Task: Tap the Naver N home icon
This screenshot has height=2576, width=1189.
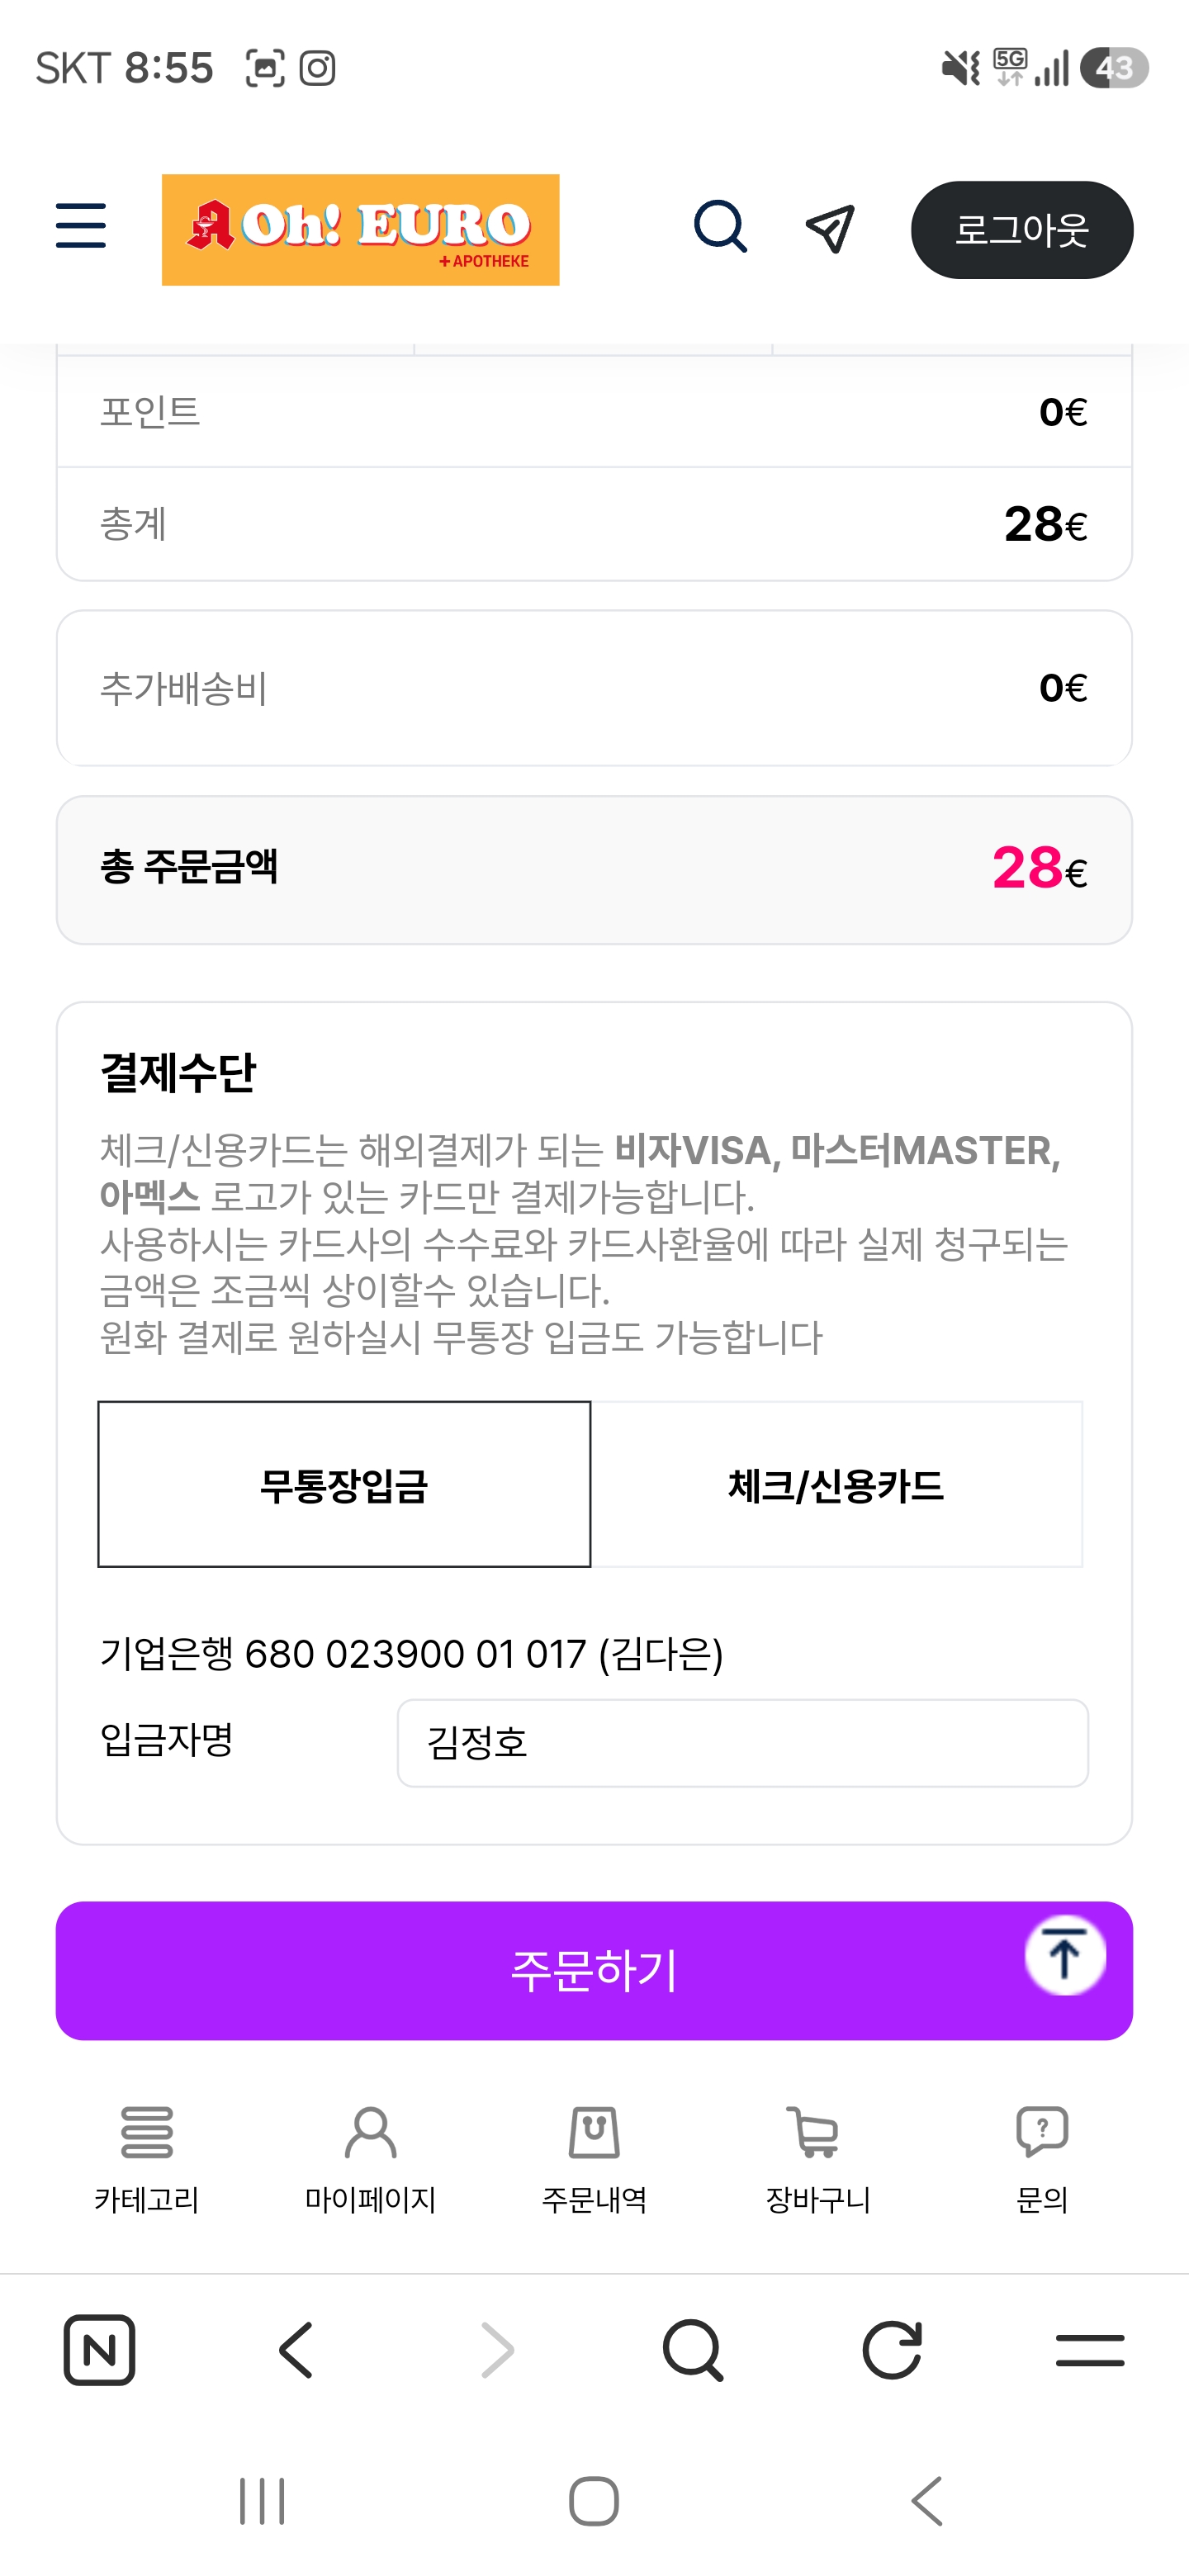Action: [99, 2350]
